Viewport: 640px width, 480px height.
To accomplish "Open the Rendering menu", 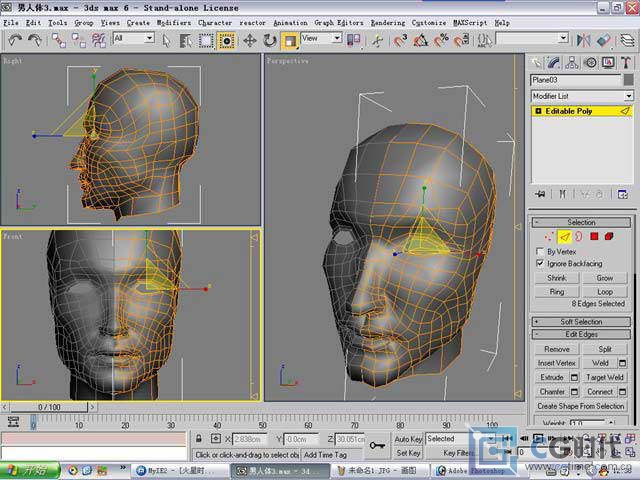I will pos(388,23).
